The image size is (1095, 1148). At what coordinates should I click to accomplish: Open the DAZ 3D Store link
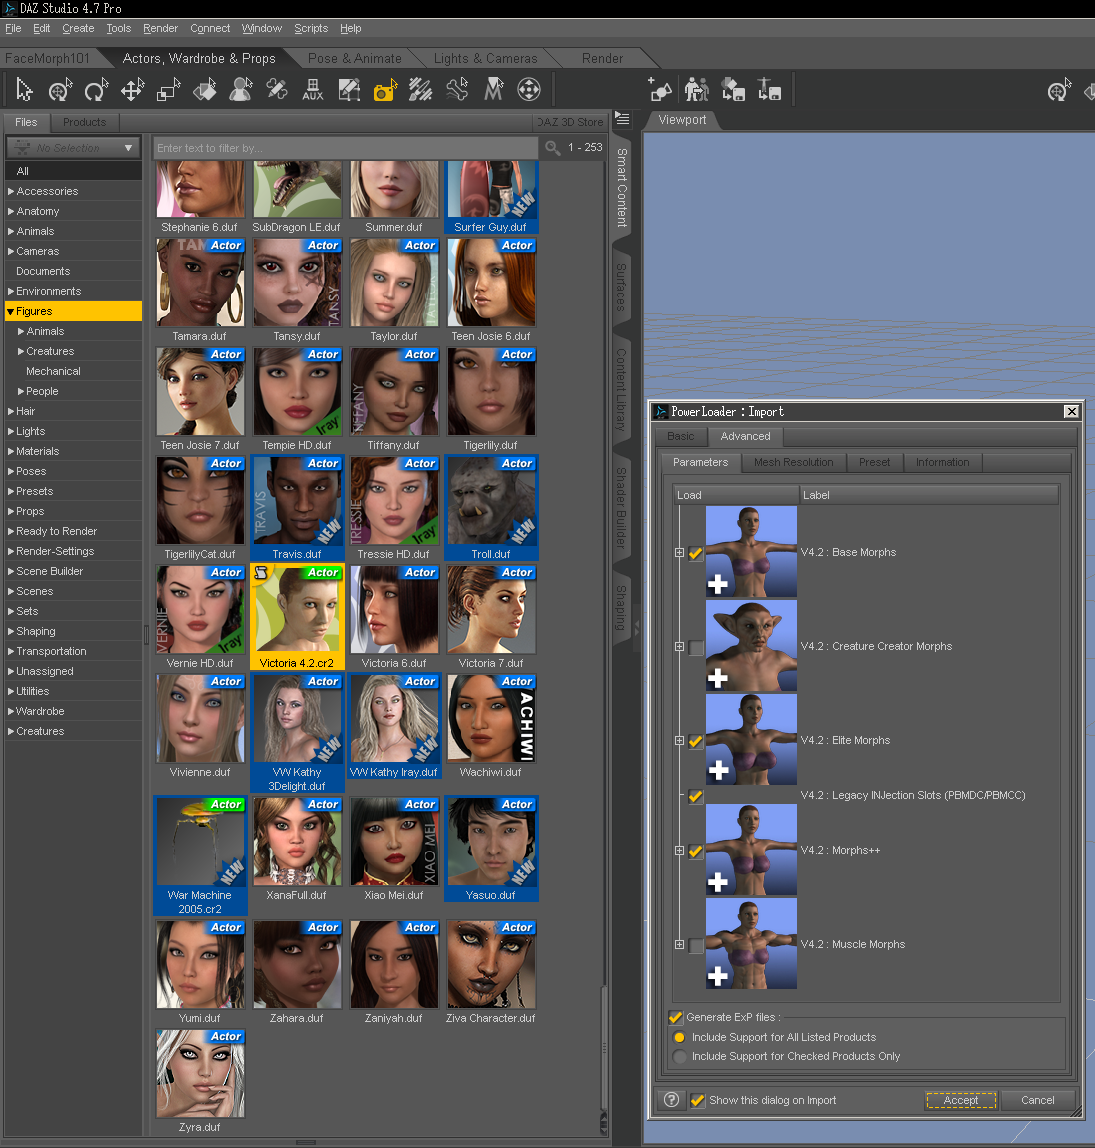571,122
